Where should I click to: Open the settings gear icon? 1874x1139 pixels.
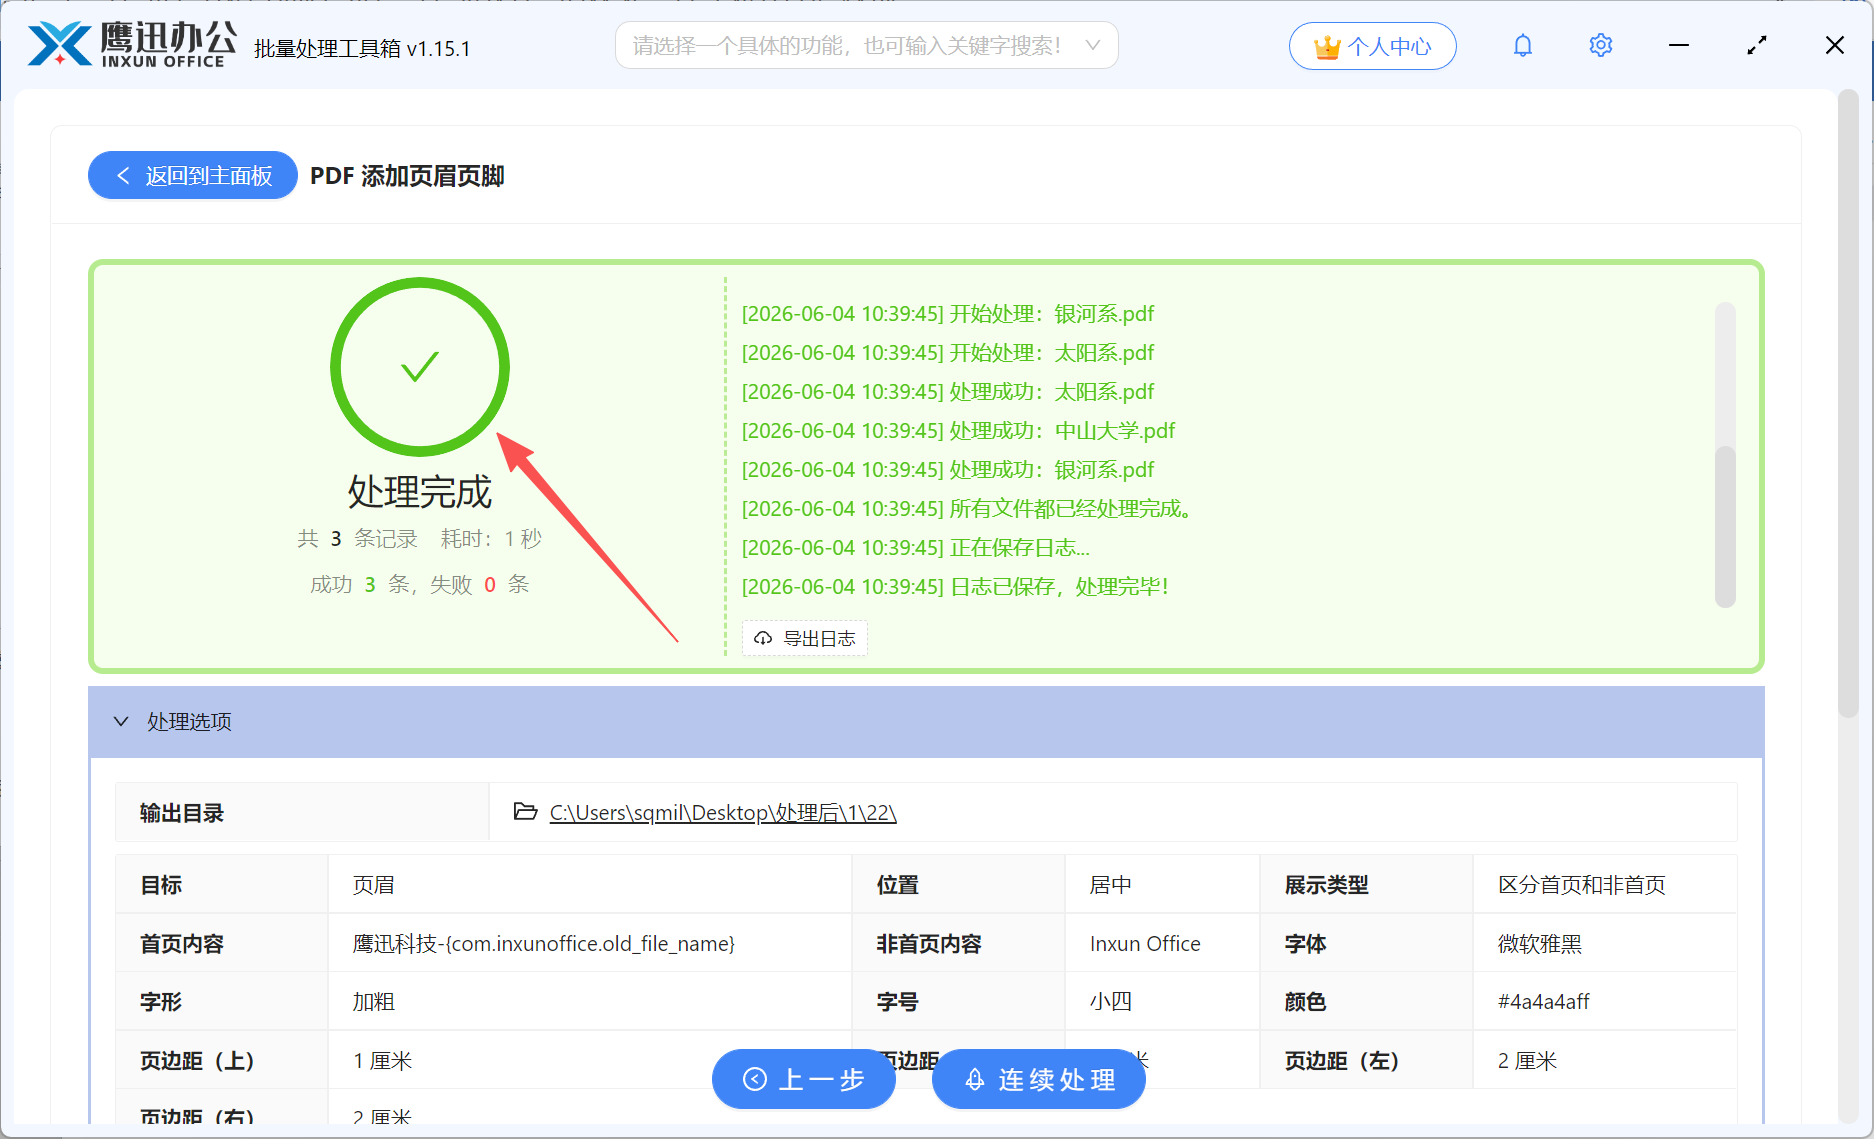(1600, 46)
